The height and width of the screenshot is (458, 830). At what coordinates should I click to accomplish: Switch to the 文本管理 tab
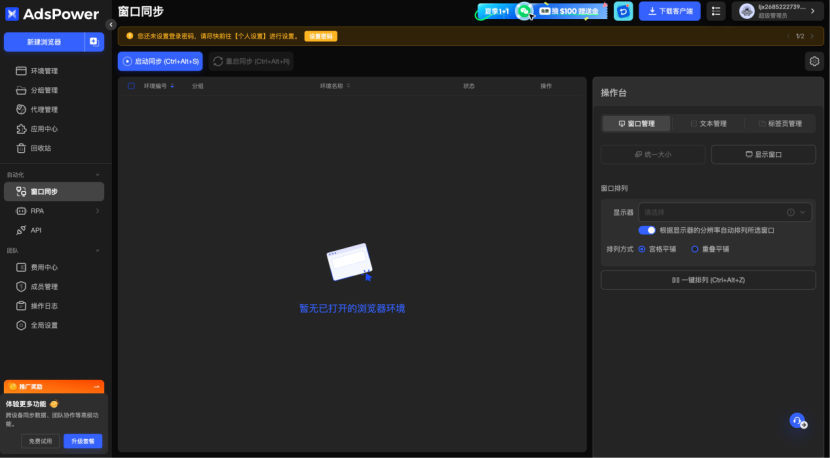click(707, 124)
